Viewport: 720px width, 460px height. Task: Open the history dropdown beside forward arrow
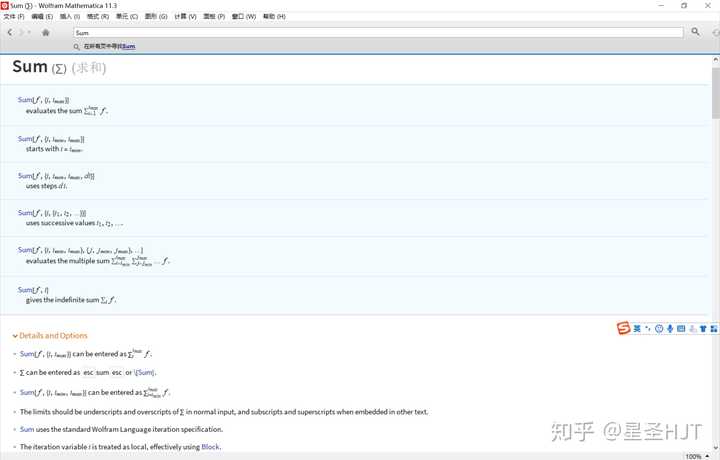click(x=29, y=33)
